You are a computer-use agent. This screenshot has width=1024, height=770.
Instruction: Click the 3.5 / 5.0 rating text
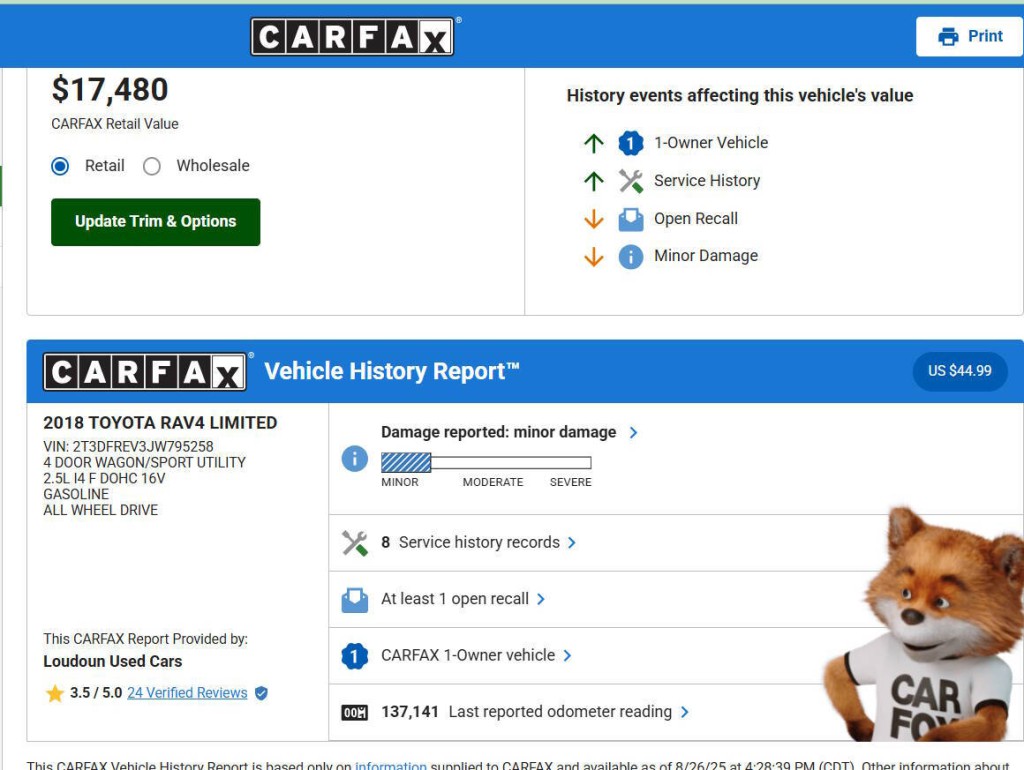pyautogui.click(x=96, y=693)
